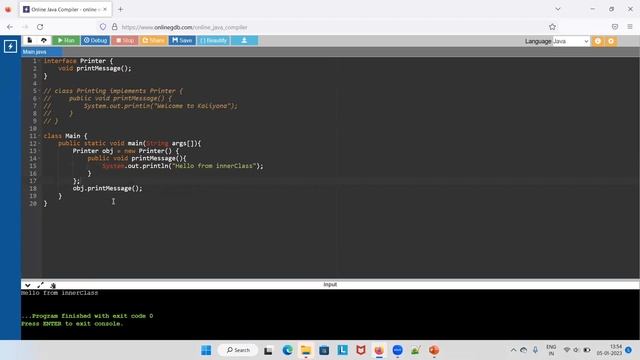Click the taskbar Search box
The width and height of the screenshot is (640, 360).
[238, 350]
